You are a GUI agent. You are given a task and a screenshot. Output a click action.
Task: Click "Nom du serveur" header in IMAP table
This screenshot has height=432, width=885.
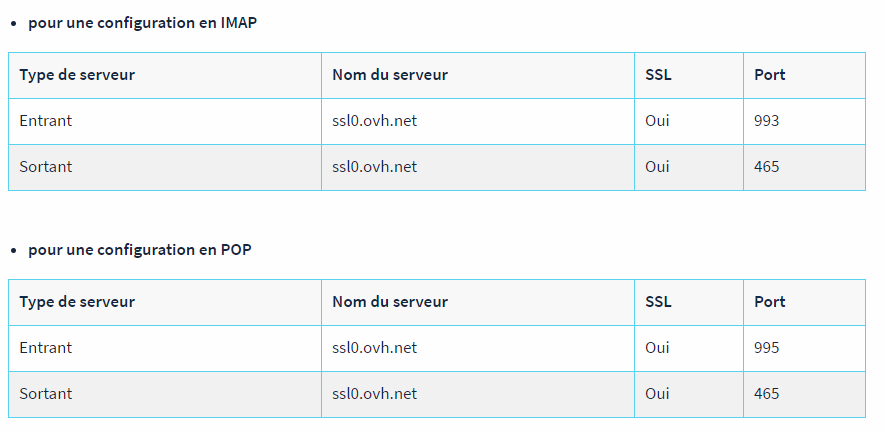click(x=390, y=75)
